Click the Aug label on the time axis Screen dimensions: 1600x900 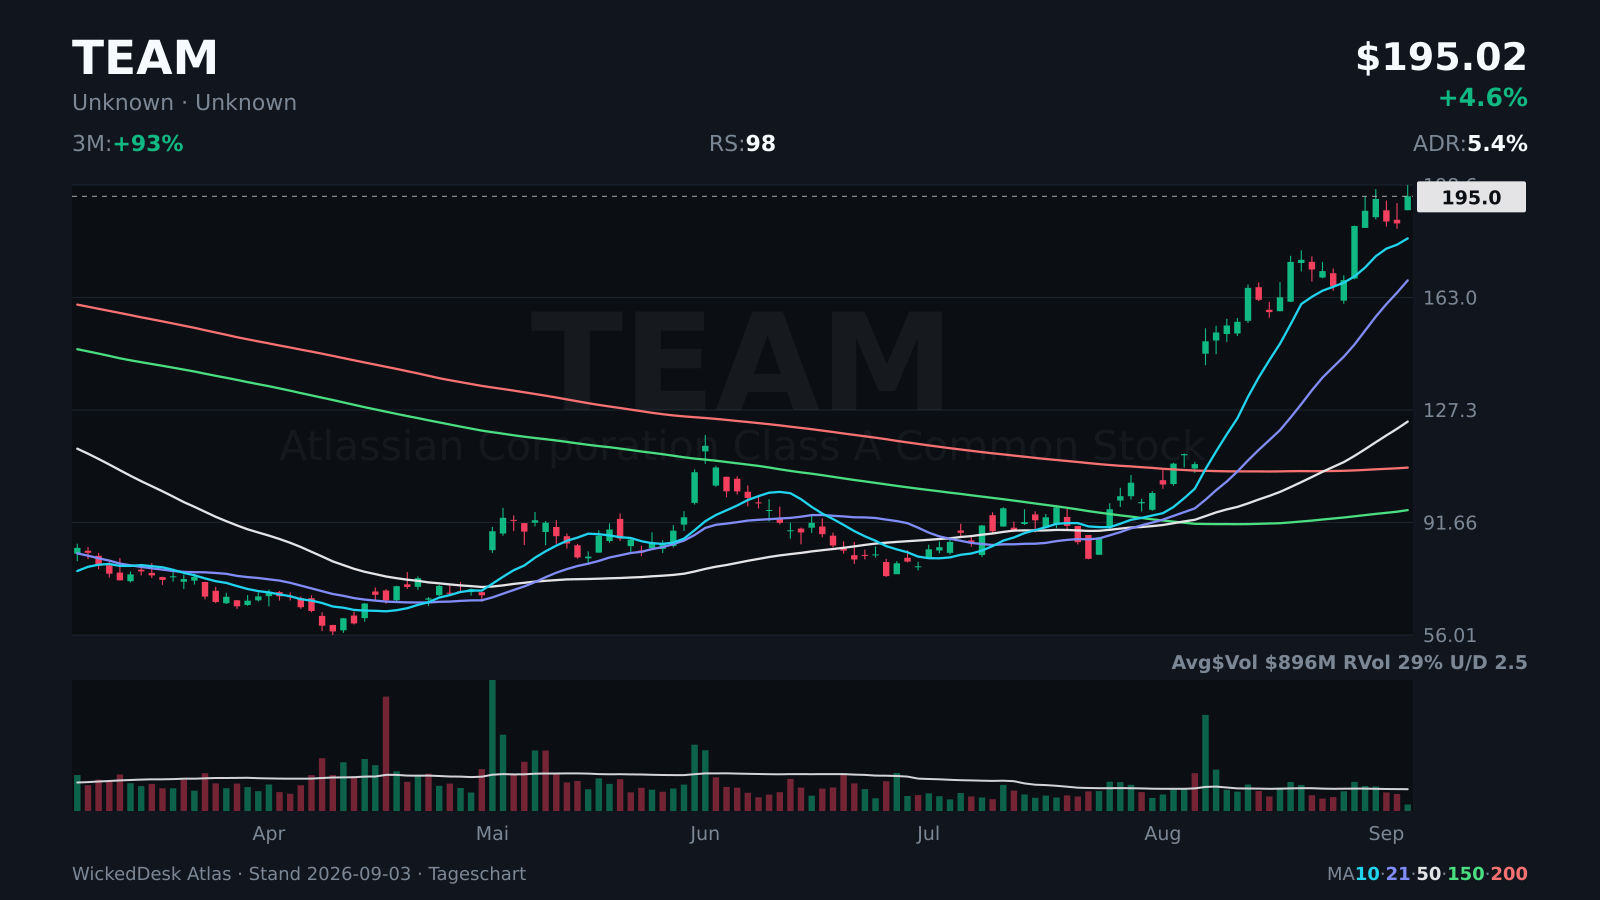1163,834
